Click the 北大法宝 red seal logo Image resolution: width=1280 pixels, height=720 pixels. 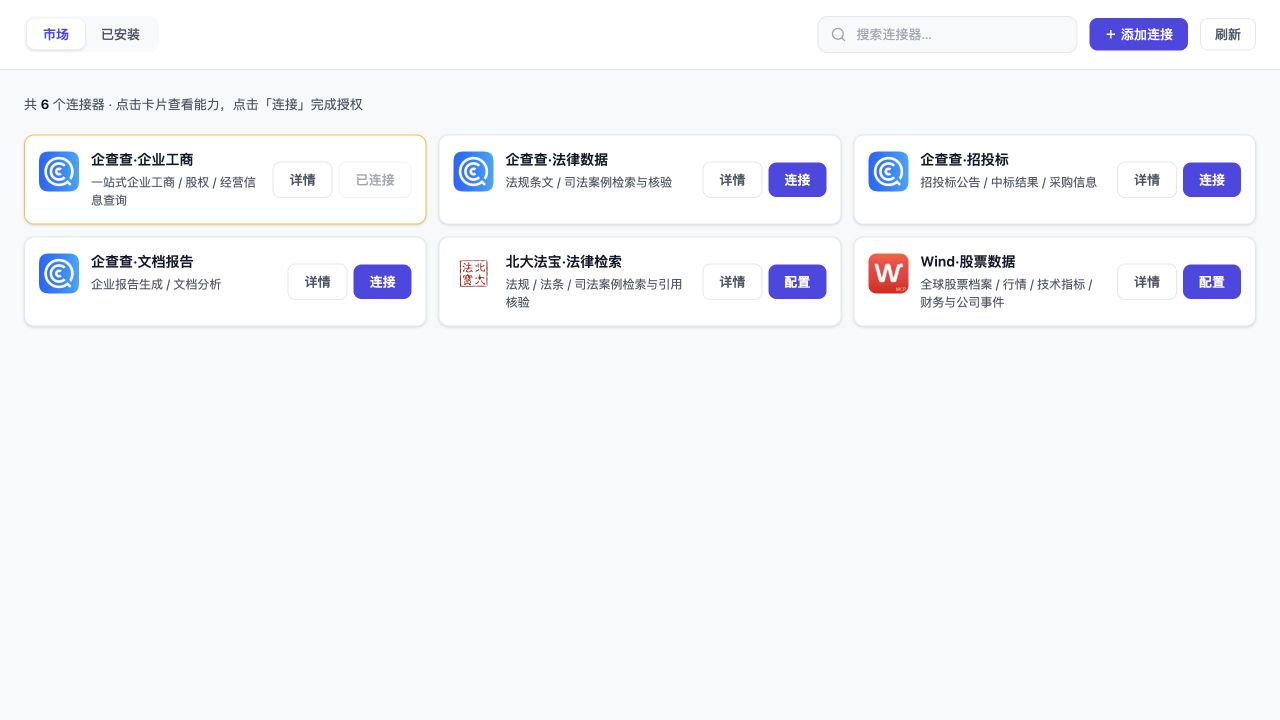[473, 274]
